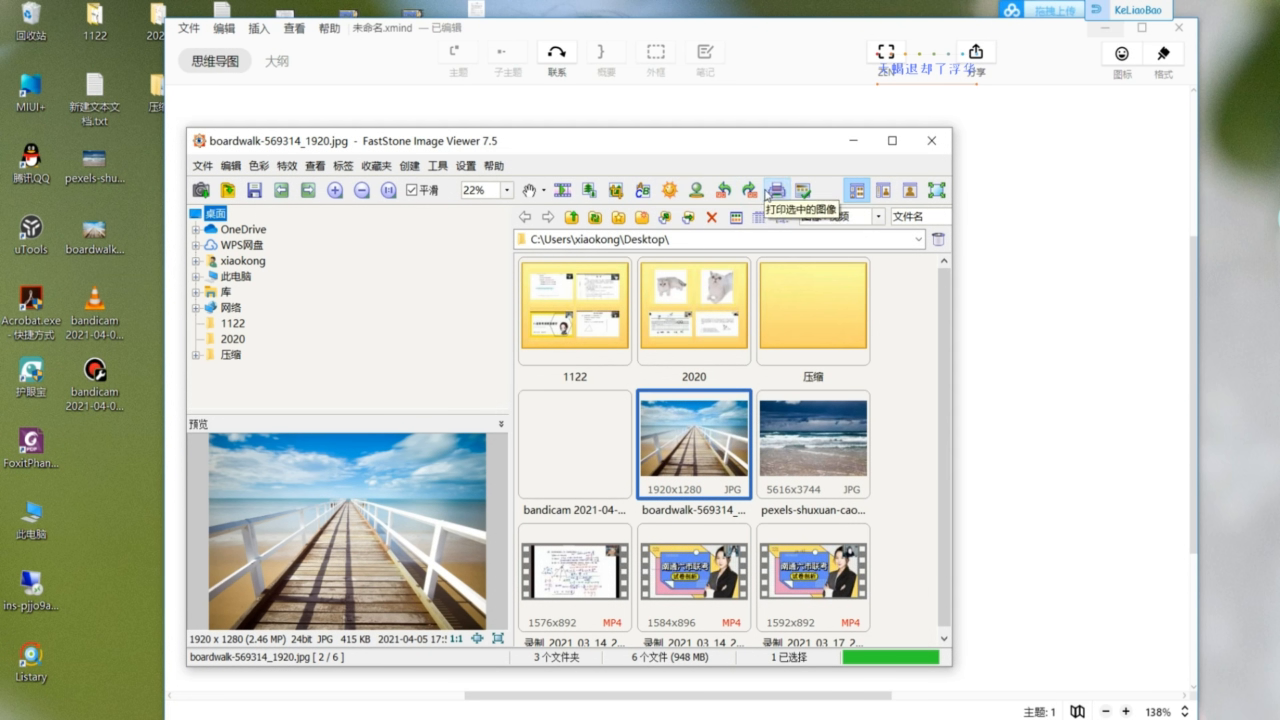Click the 图标 button in XMind
Screen dimensions: 1280x720
(x=1122, y=60)
